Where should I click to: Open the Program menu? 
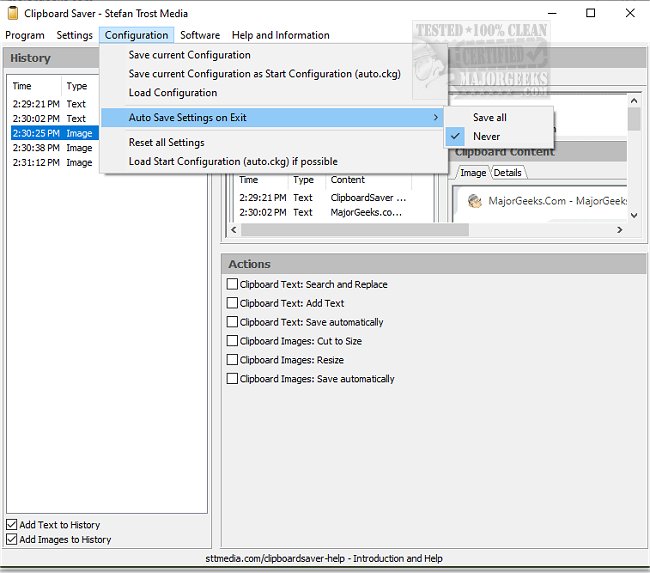click(x=25, y=35)
